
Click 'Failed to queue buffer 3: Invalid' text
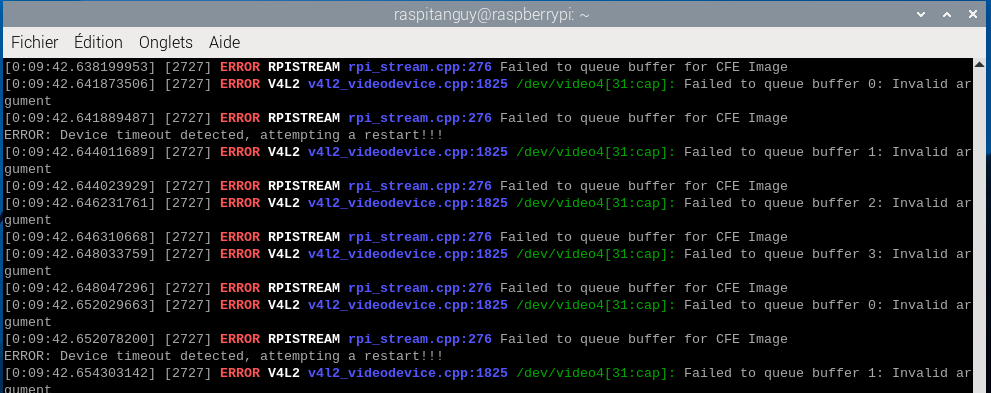817,254
